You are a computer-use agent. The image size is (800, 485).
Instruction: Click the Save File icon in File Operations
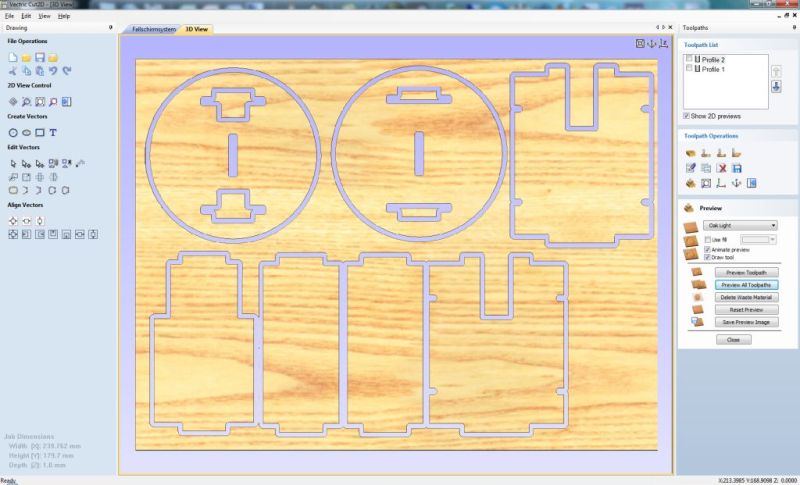[39, 58]
